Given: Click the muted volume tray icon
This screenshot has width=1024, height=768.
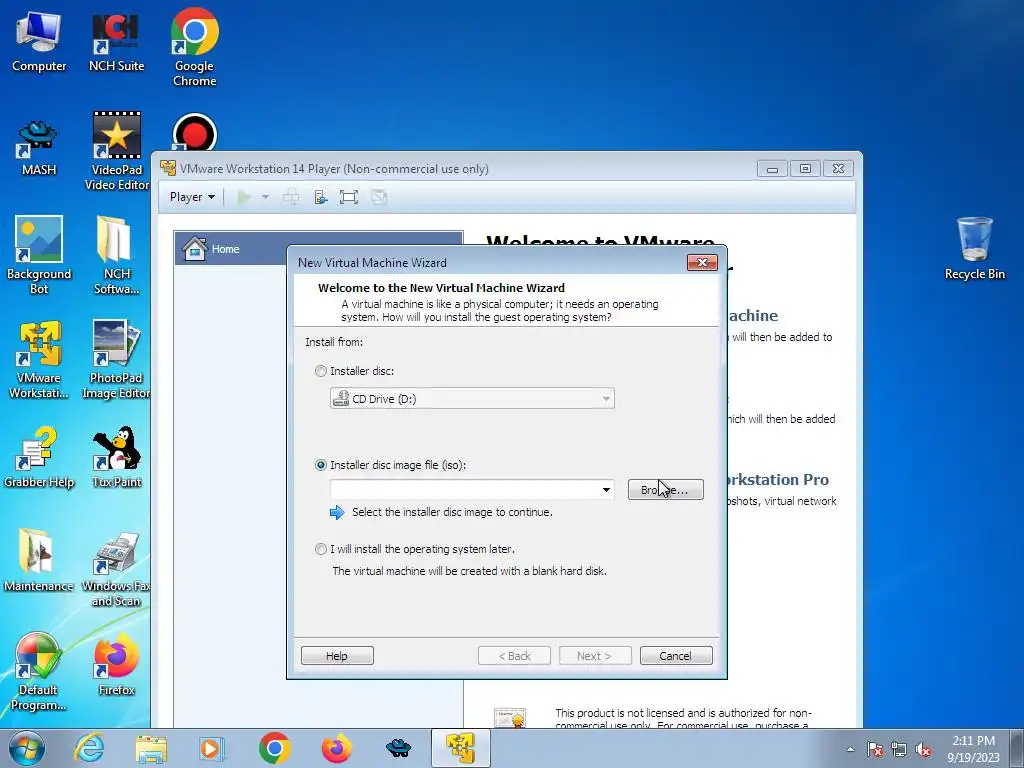Looking at the screenshot, I should click(923, 749).
